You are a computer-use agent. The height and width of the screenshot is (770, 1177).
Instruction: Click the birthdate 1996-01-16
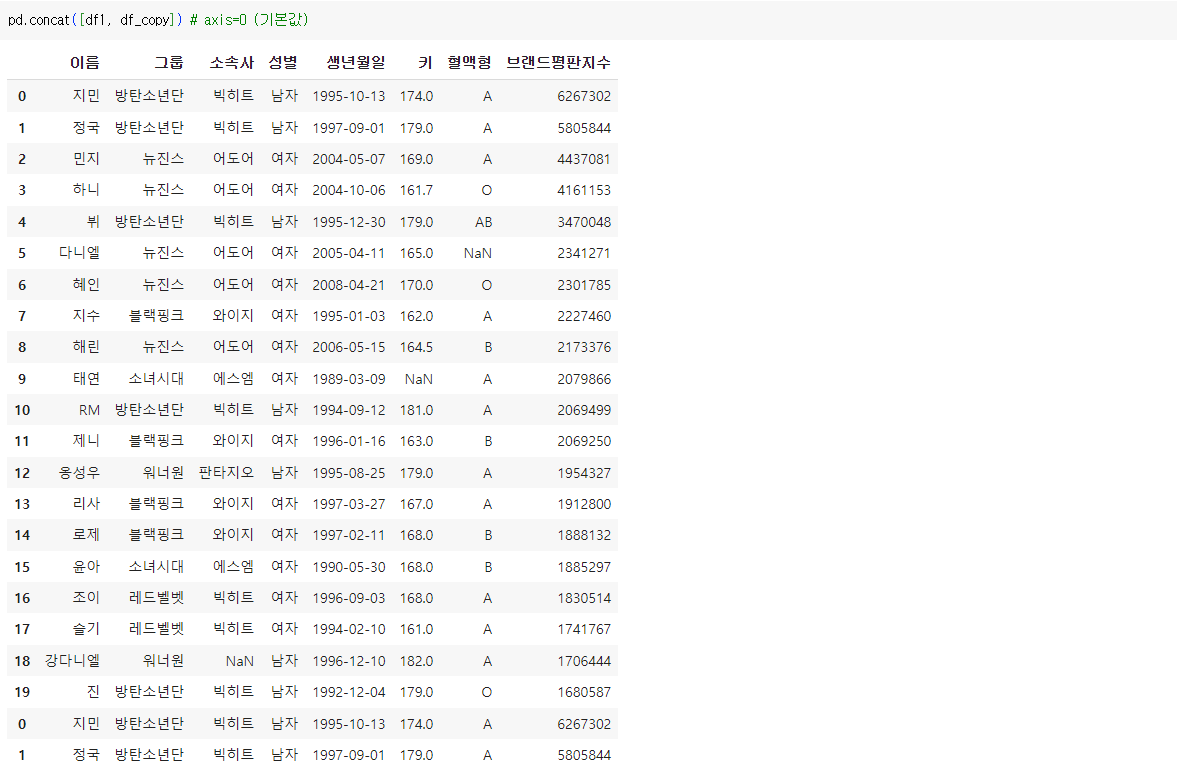coord(348,441)
